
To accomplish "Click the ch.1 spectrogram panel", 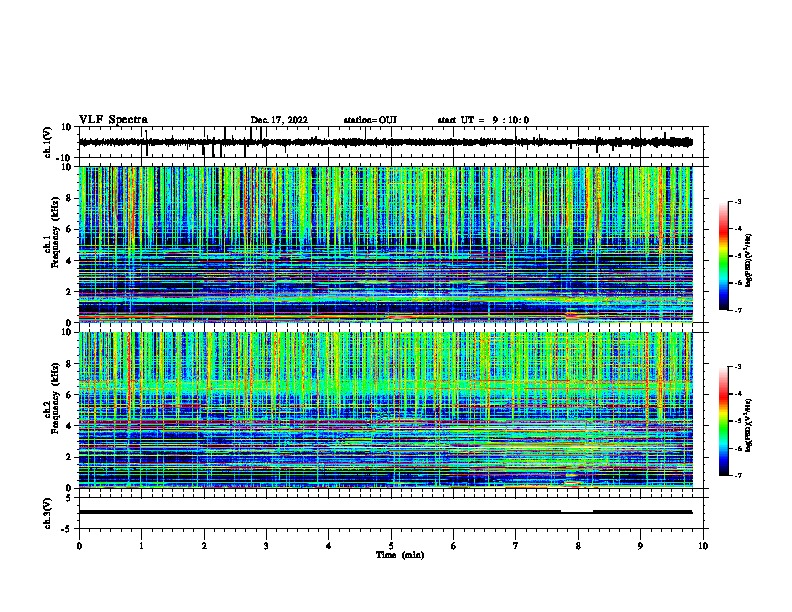I will pos(385,244).
